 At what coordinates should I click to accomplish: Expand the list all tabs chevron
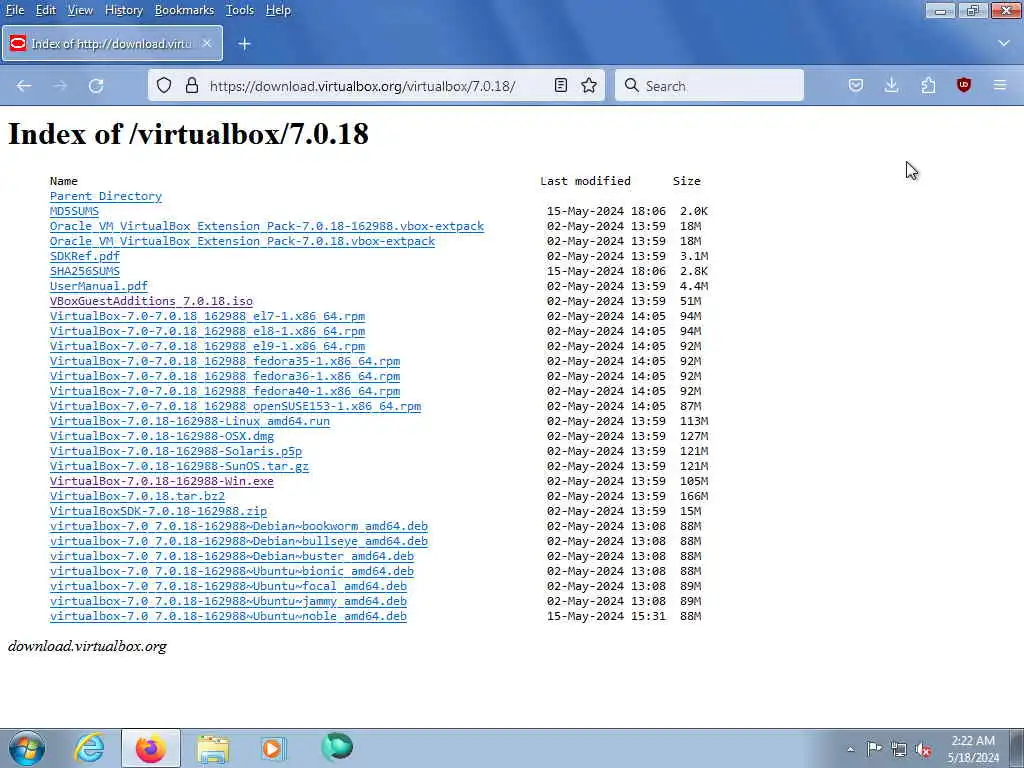tap(1004, 43)
